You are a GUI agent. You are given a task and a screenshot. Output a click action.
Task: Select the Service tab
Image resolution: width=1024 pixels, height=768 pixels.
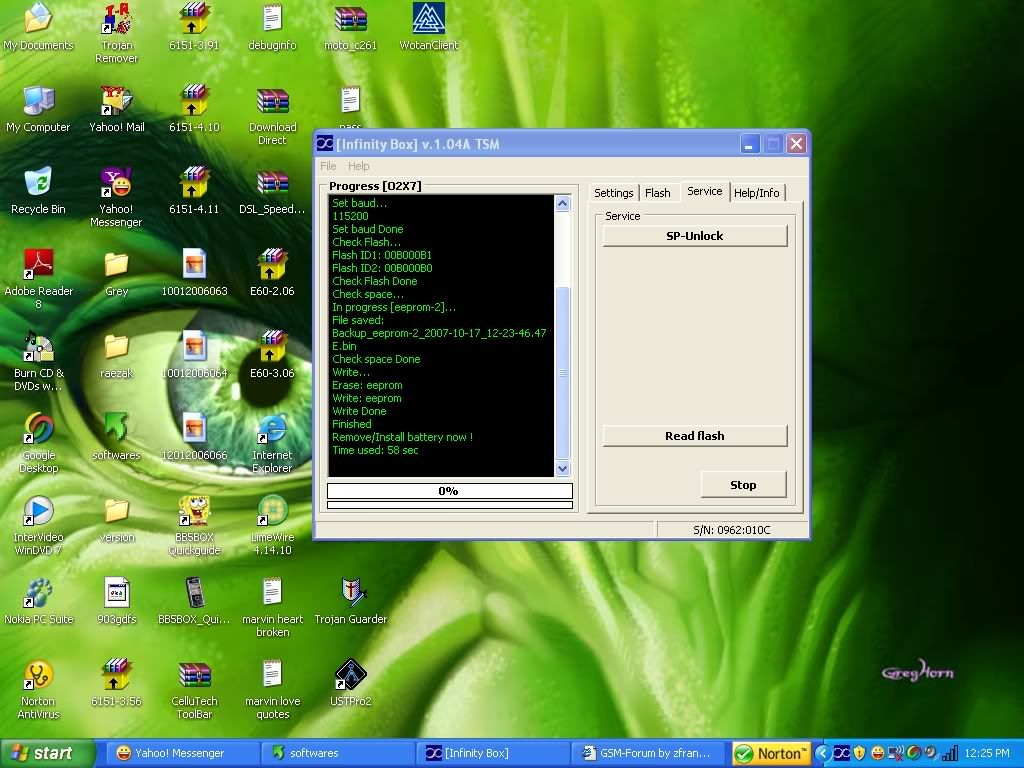(705, 191)
